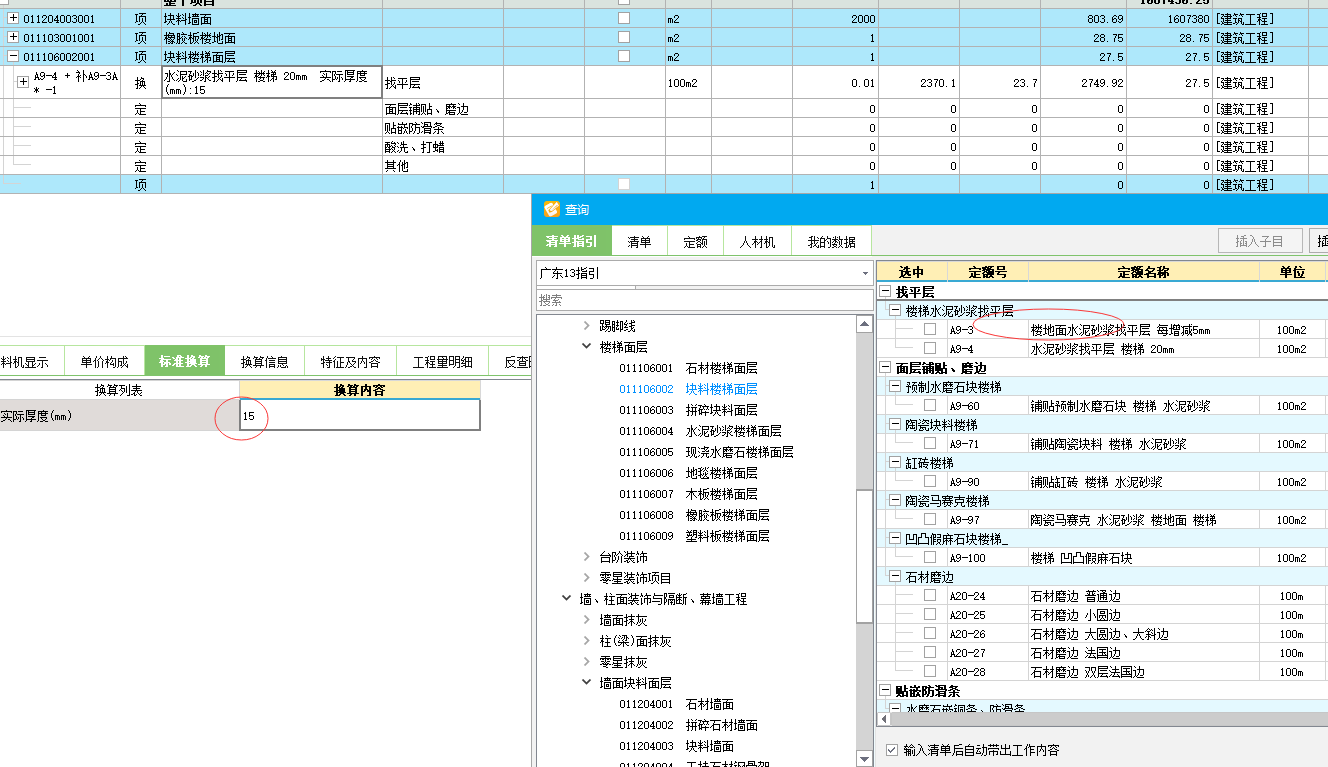Select the 标准换算 tab
The height and width of the screenshot is (767, 1328).
[185, 361]
